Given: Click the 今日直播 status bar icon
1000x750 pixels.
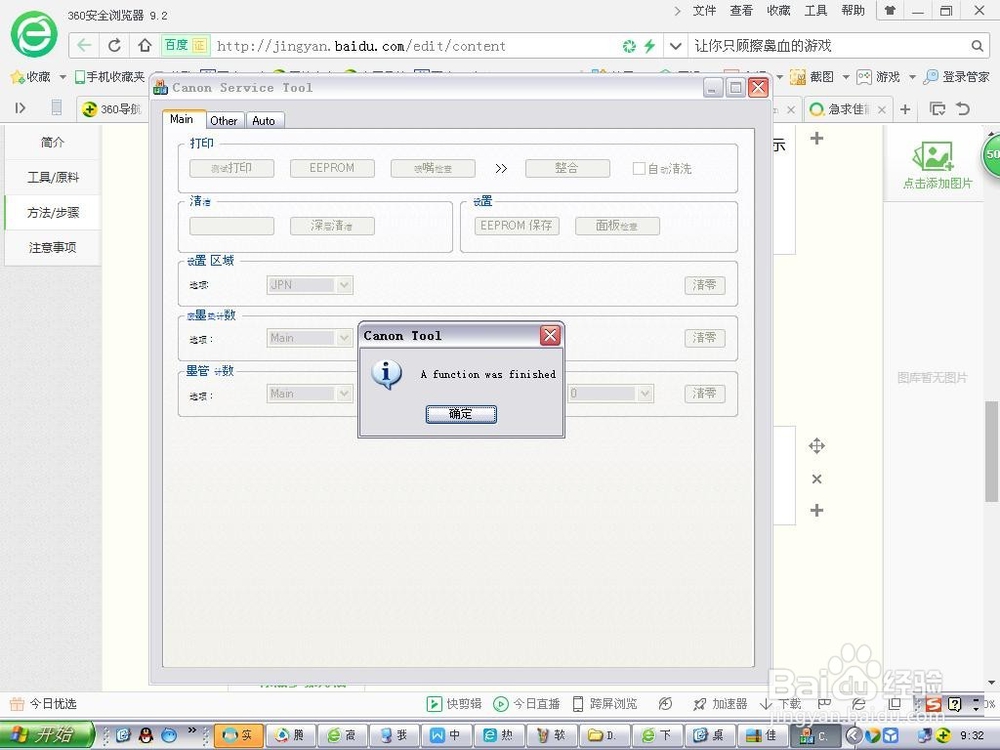Looking at the screenshot, I should click(527, 703).
